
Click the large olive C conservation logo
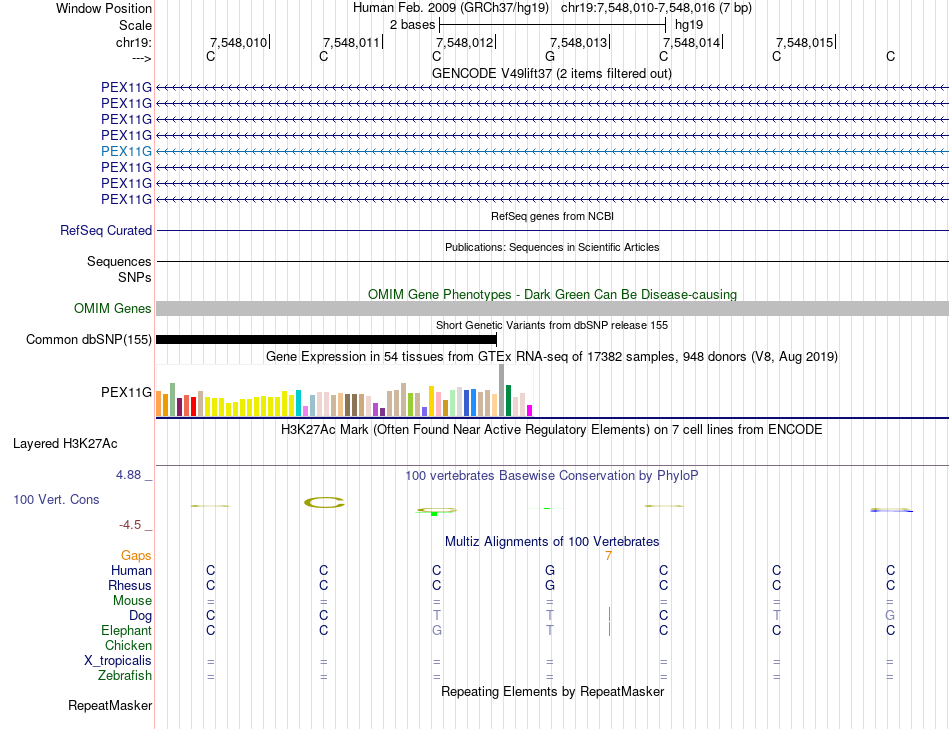pos(324,502)
